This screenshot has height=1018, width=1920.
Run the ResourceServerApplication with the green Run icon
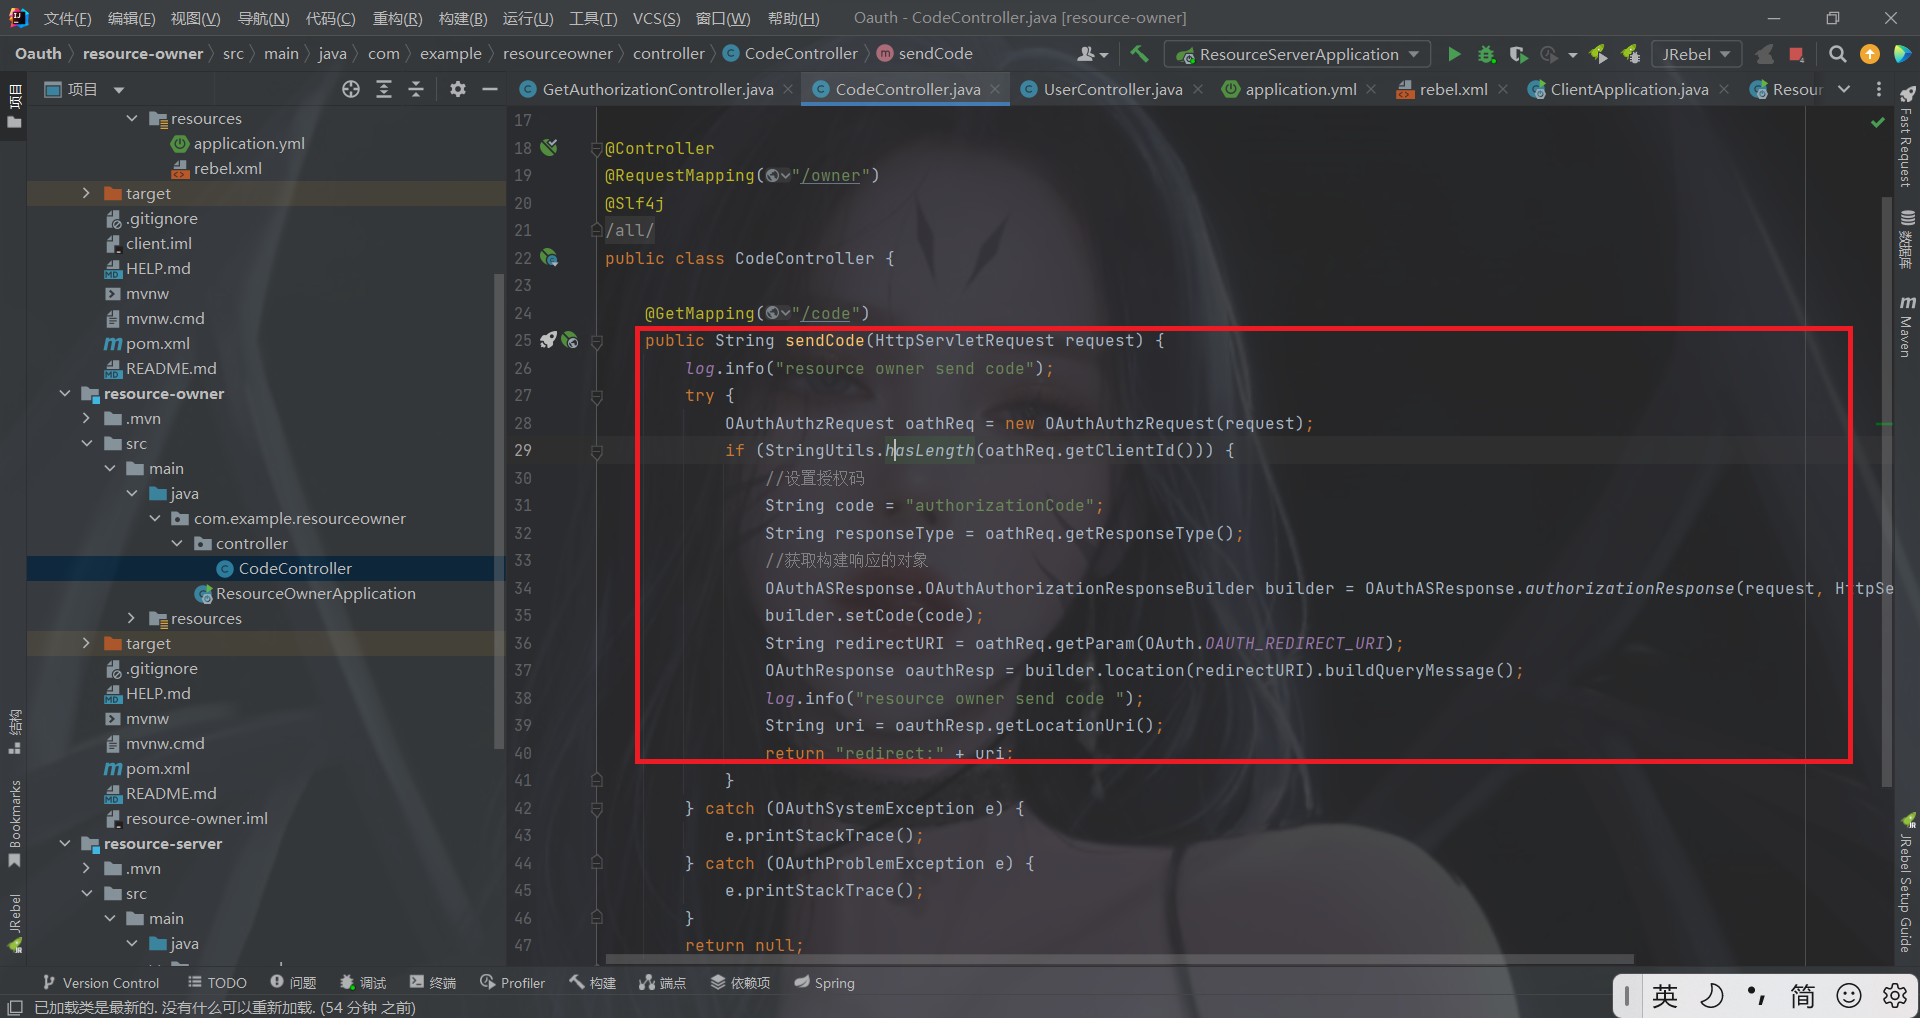(1455, 54)
